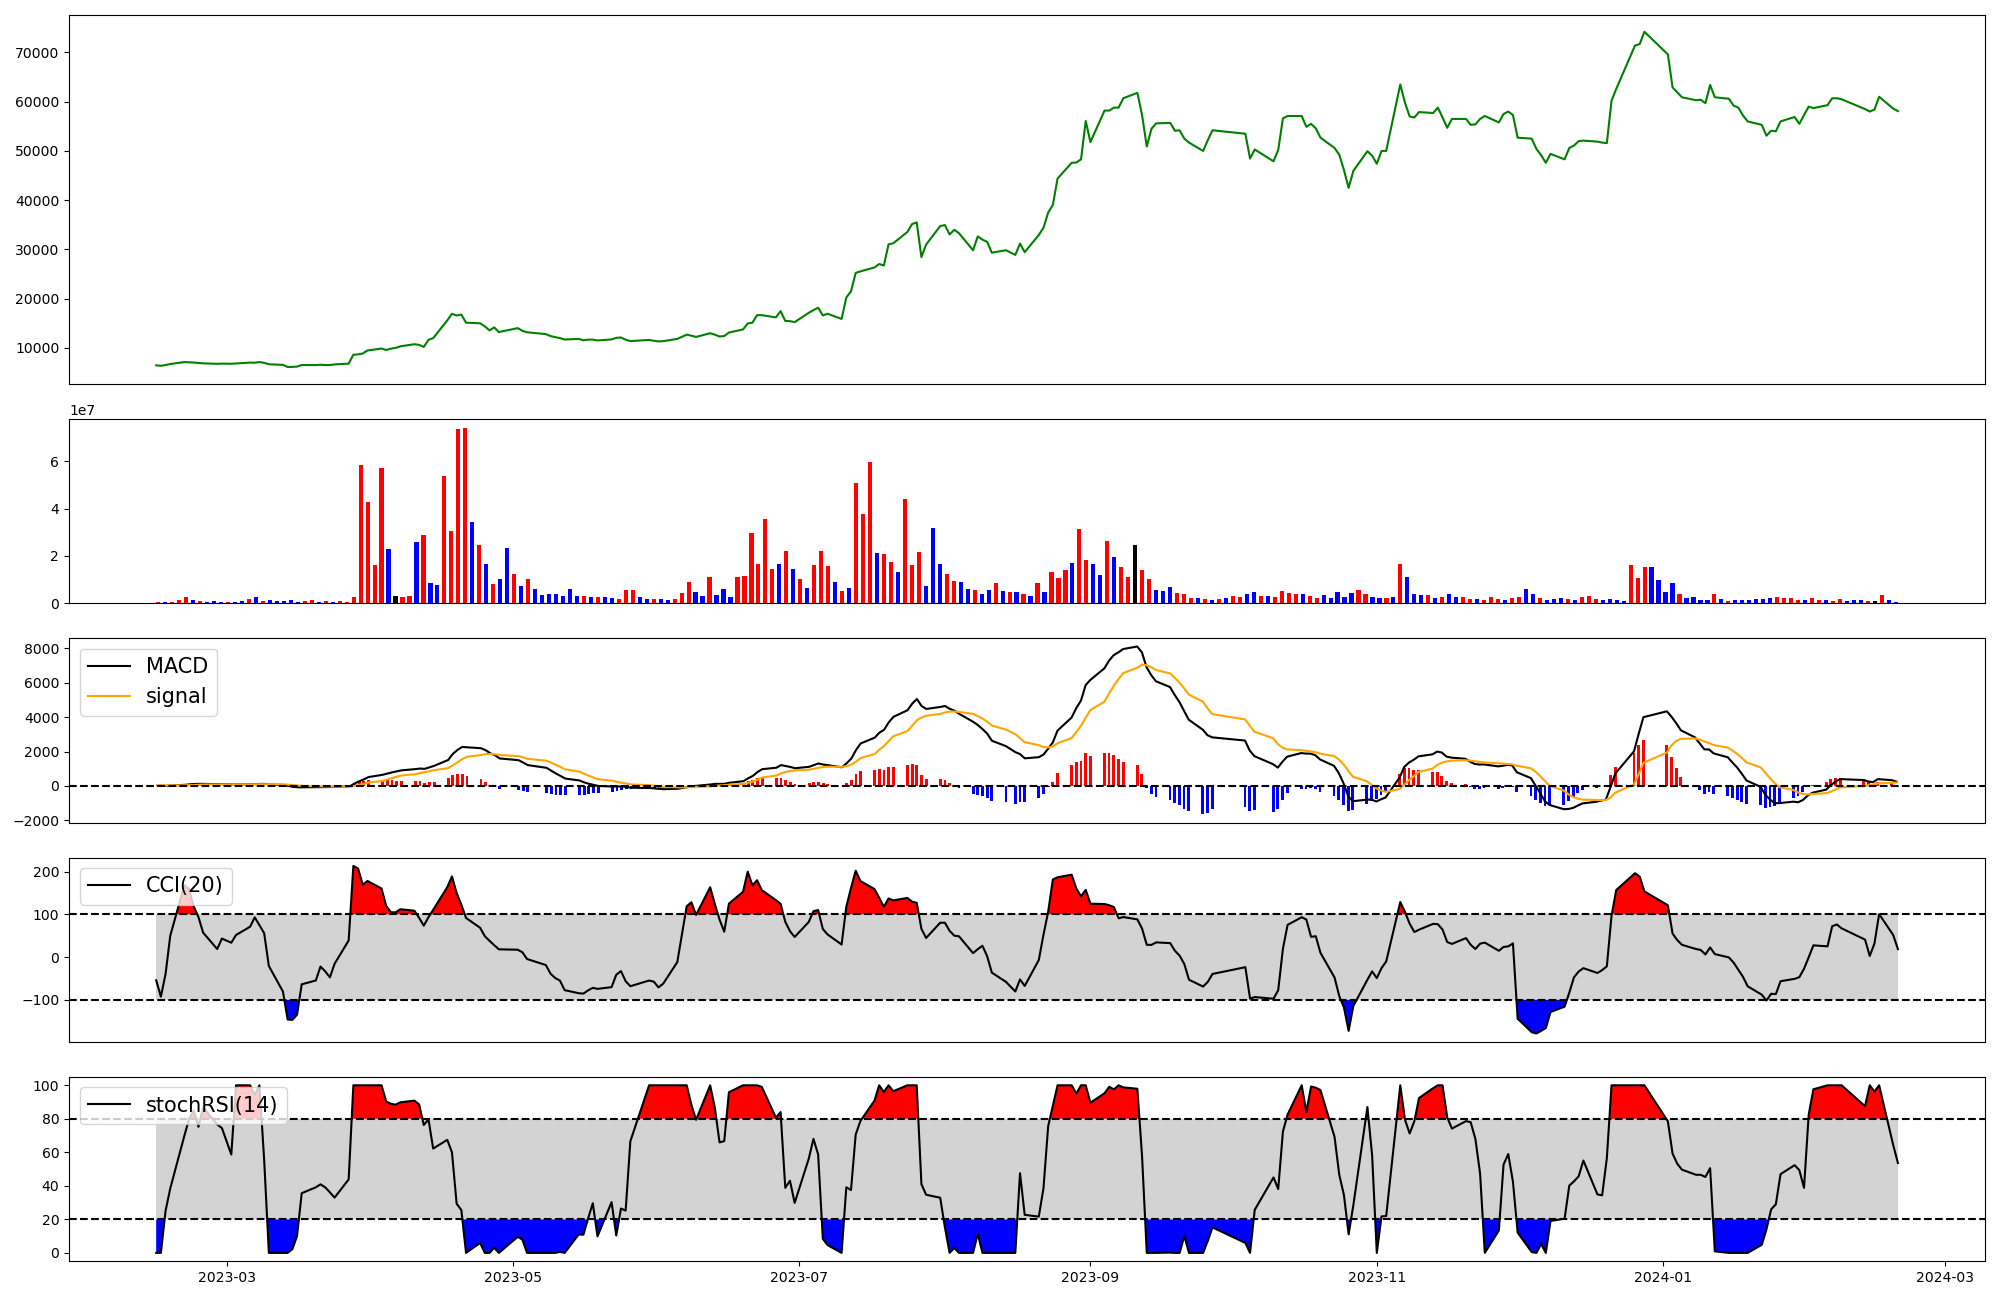
Task: Click the stochRSI(14) legend entry
Action: pyautogui.click(x=210, y=1105)
